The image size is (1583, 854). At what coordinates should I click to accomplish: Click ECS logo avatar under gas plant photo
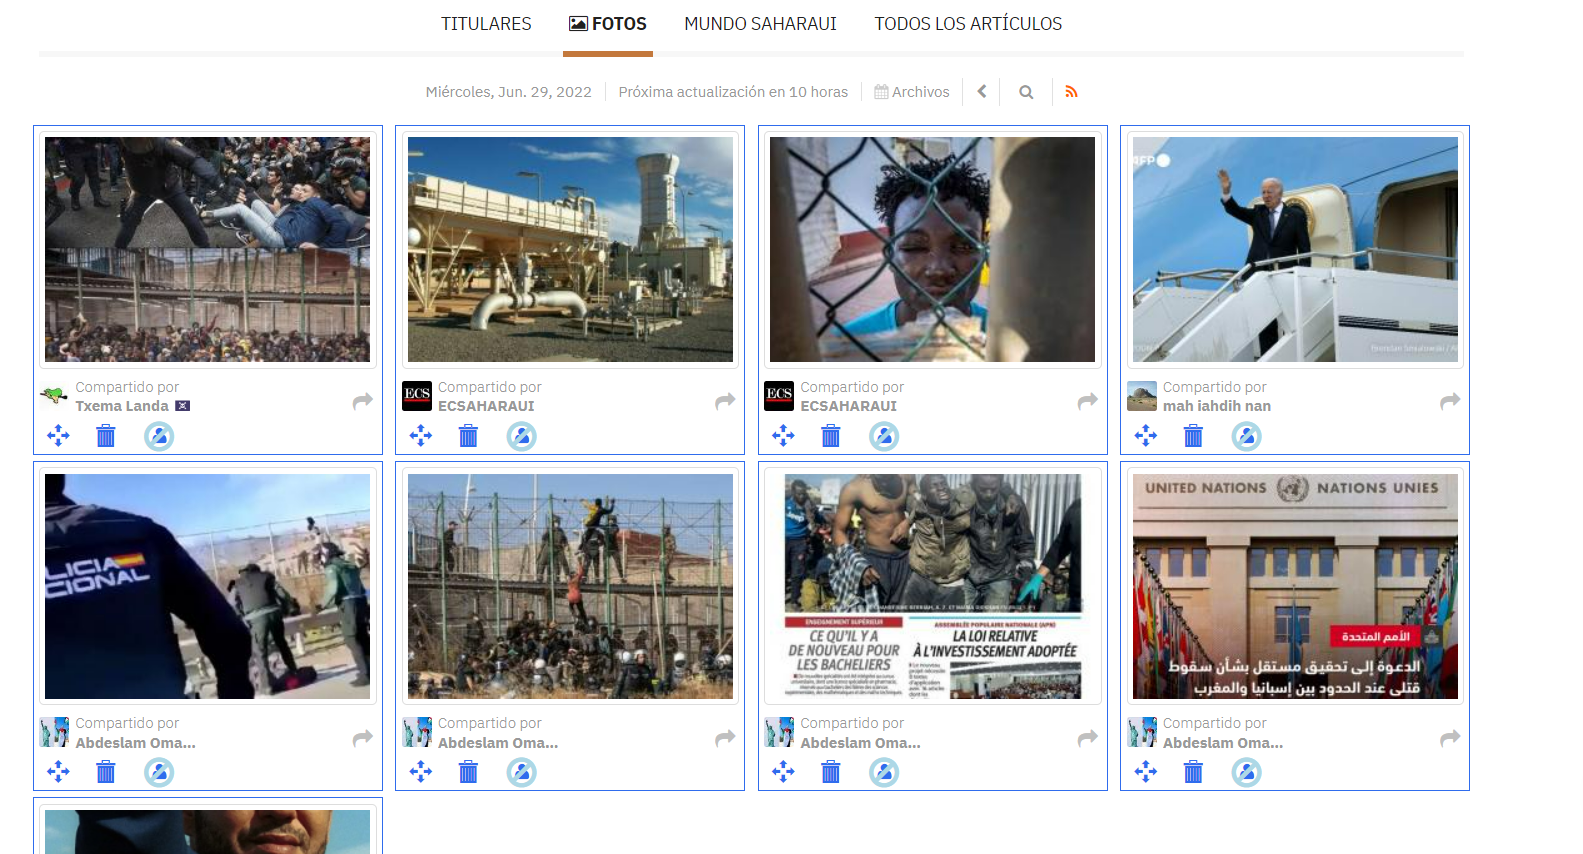click(417, 396)
